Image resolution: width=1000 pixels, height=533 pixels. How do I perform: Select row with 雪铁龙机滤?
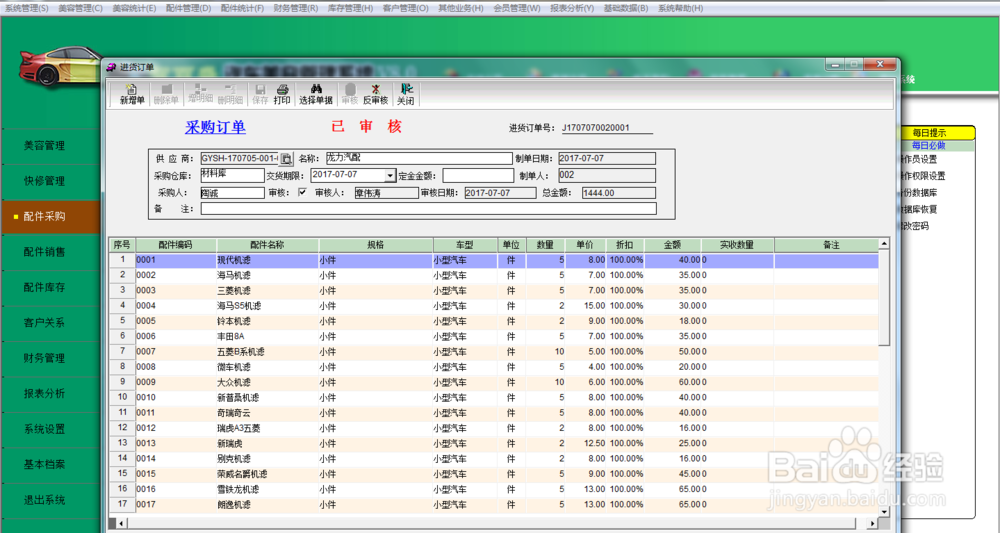[494, 490]
